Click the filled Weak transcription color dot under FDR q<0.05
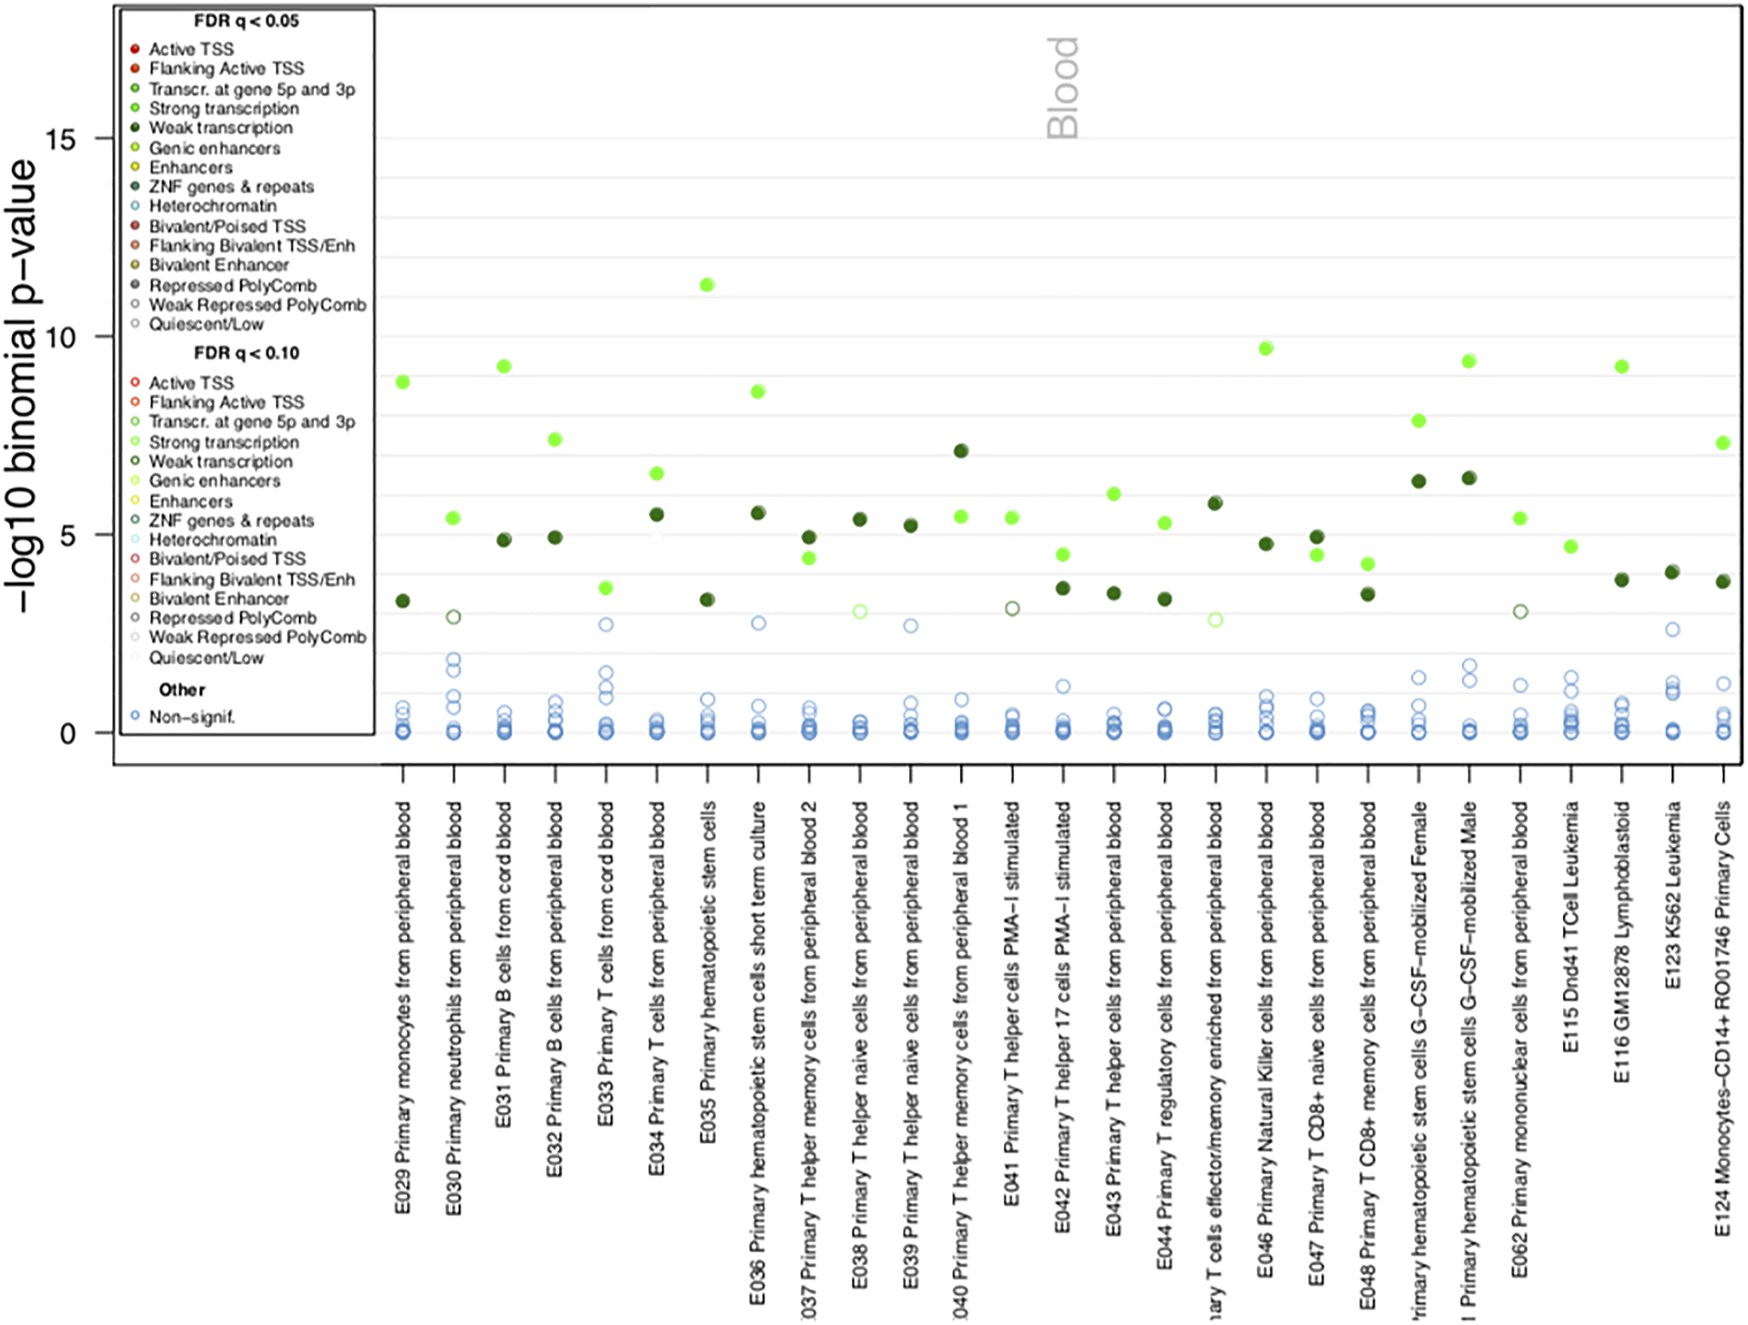 (135, 127)
